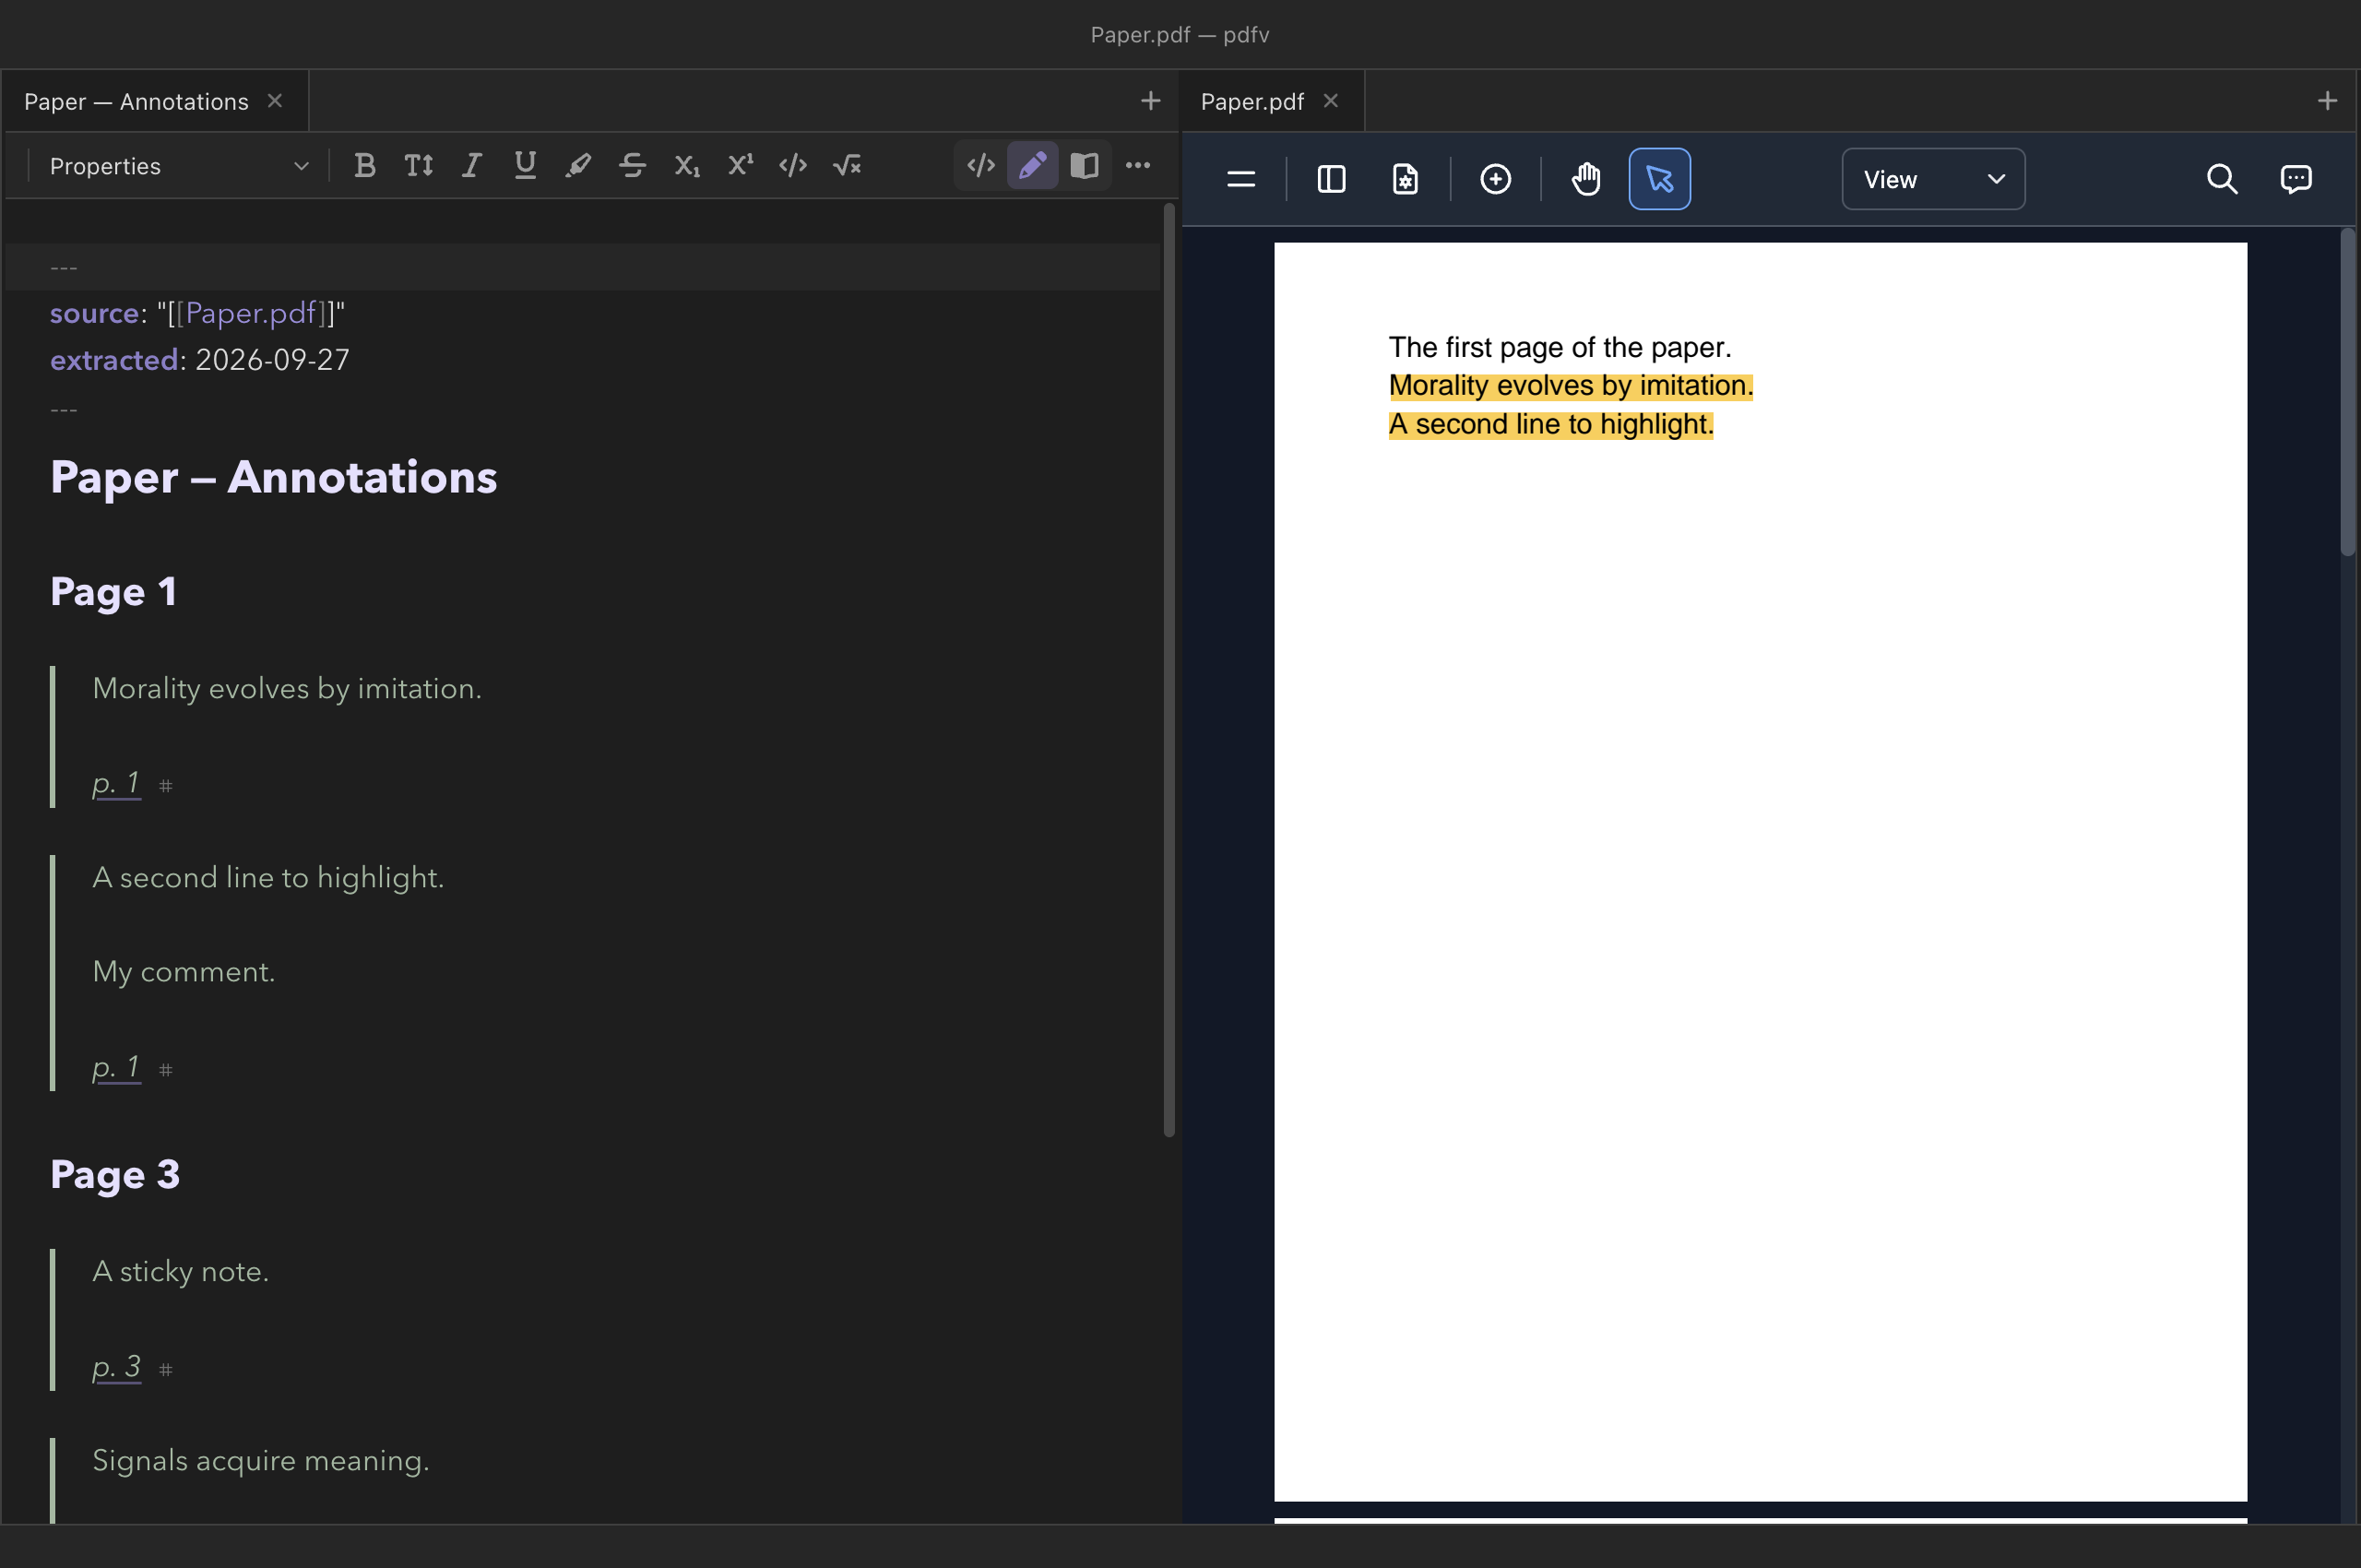This screenshot has height=1568, width=2361.
Task: Click anchor icon below My comment
Action: point(166,1070)
